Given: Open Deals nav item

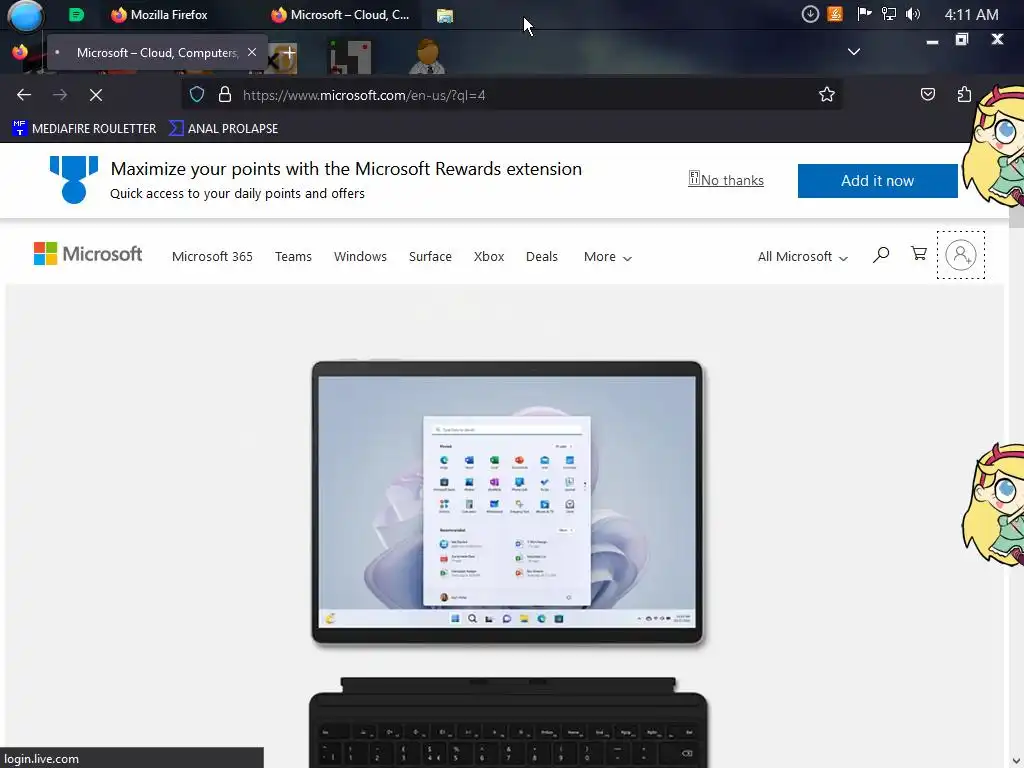Looking at the screenshot, I should coord(542,256).
